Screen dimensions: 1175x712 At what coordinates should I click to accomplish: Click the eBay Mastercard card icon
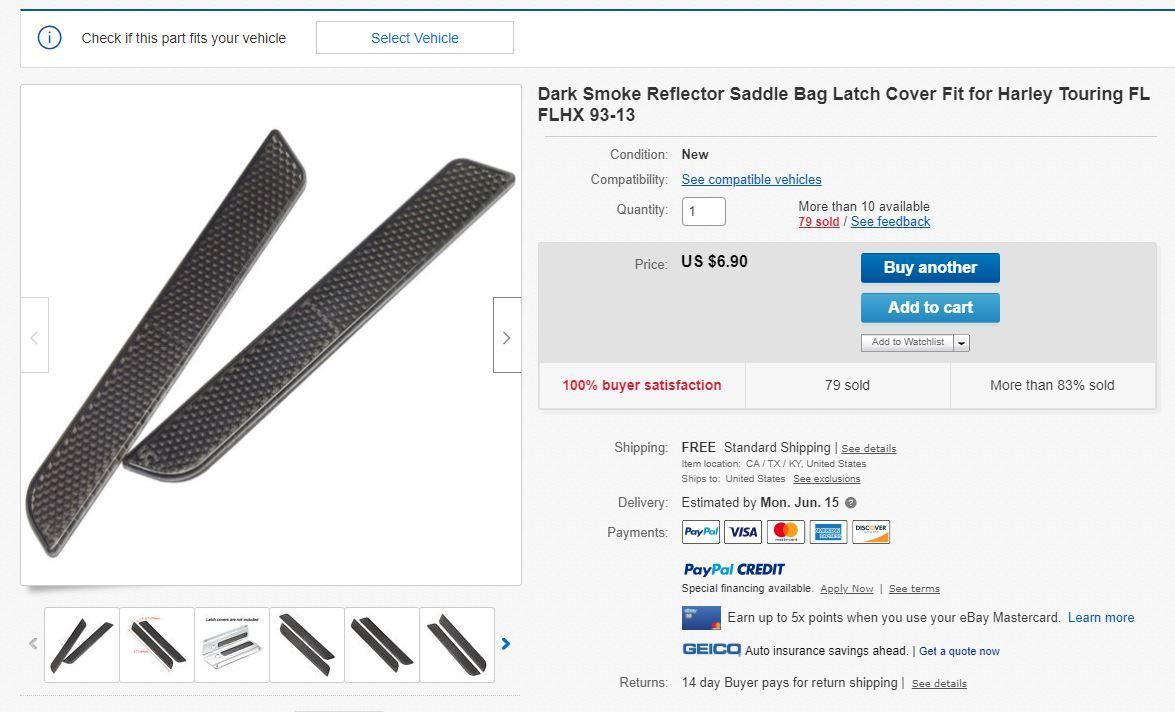[701, 618]
